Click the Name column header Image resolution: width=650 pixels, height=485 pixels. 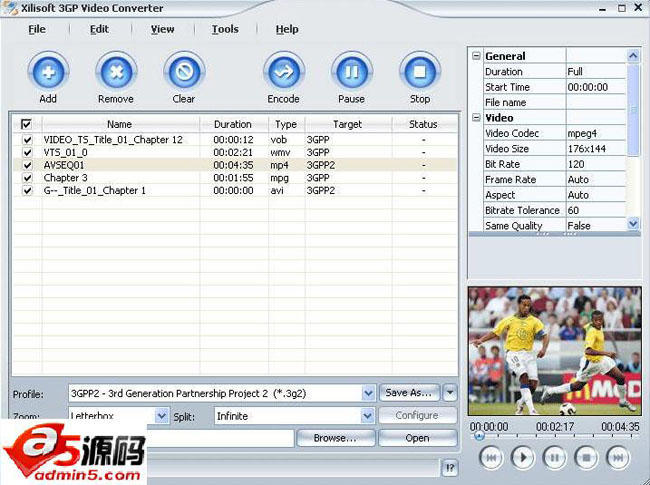coord(119,124)
